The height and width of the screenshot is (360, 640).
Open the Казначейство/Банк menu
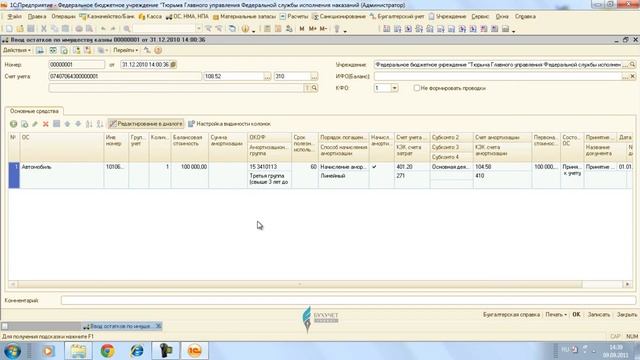[107, 17]
